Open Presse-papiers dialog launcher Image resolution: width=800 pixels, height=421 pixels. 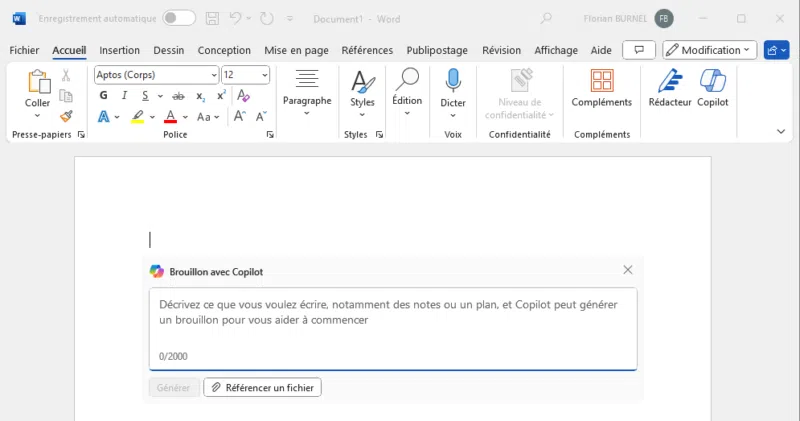[x=81, y=135]
